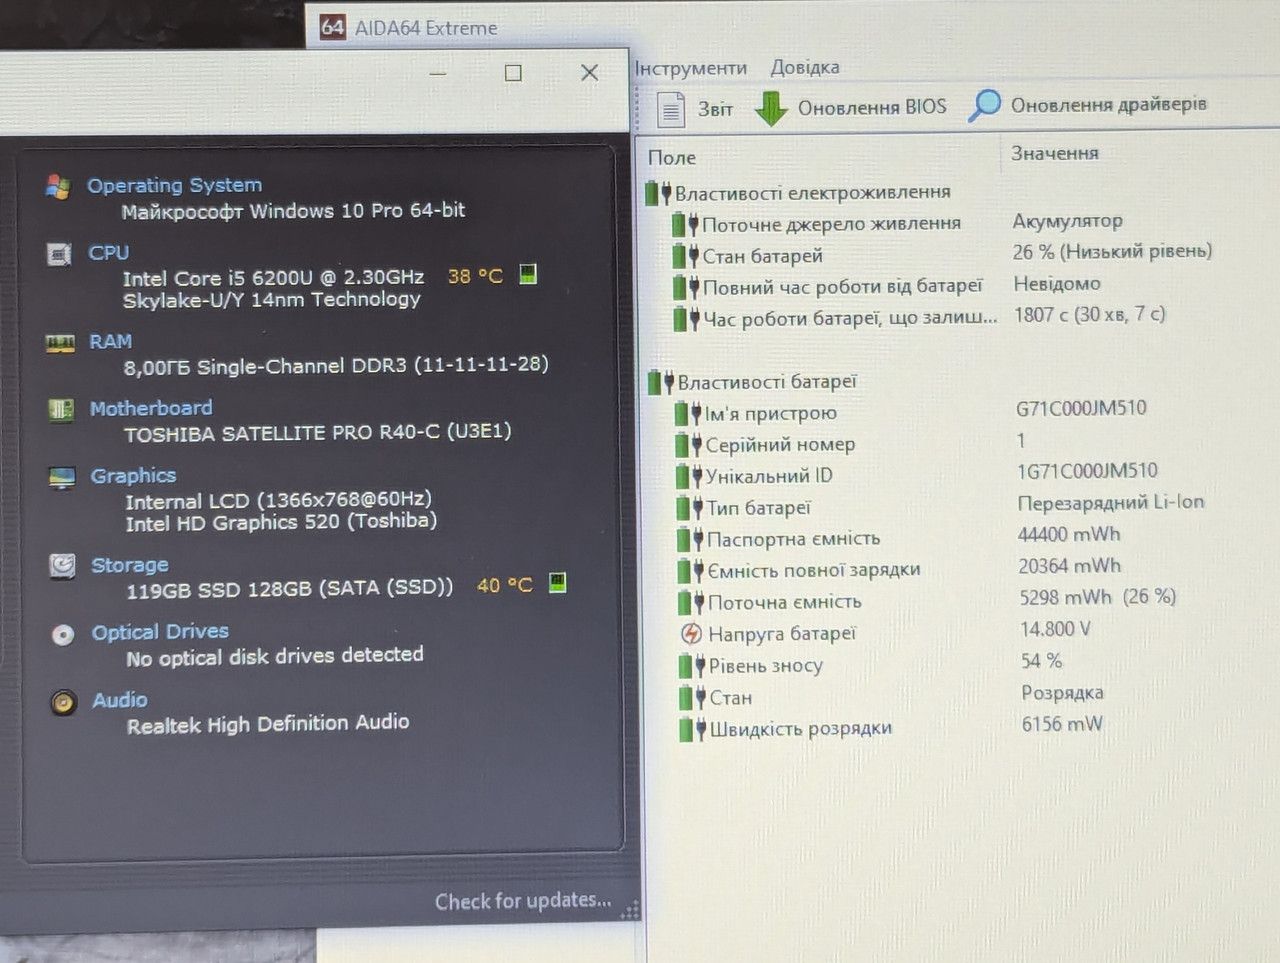1280x963 pixels.
Task: Click the text Intel Core i5 6200U @ 2.30GHz
Action: pyautogui.click(x=273, y=277)
